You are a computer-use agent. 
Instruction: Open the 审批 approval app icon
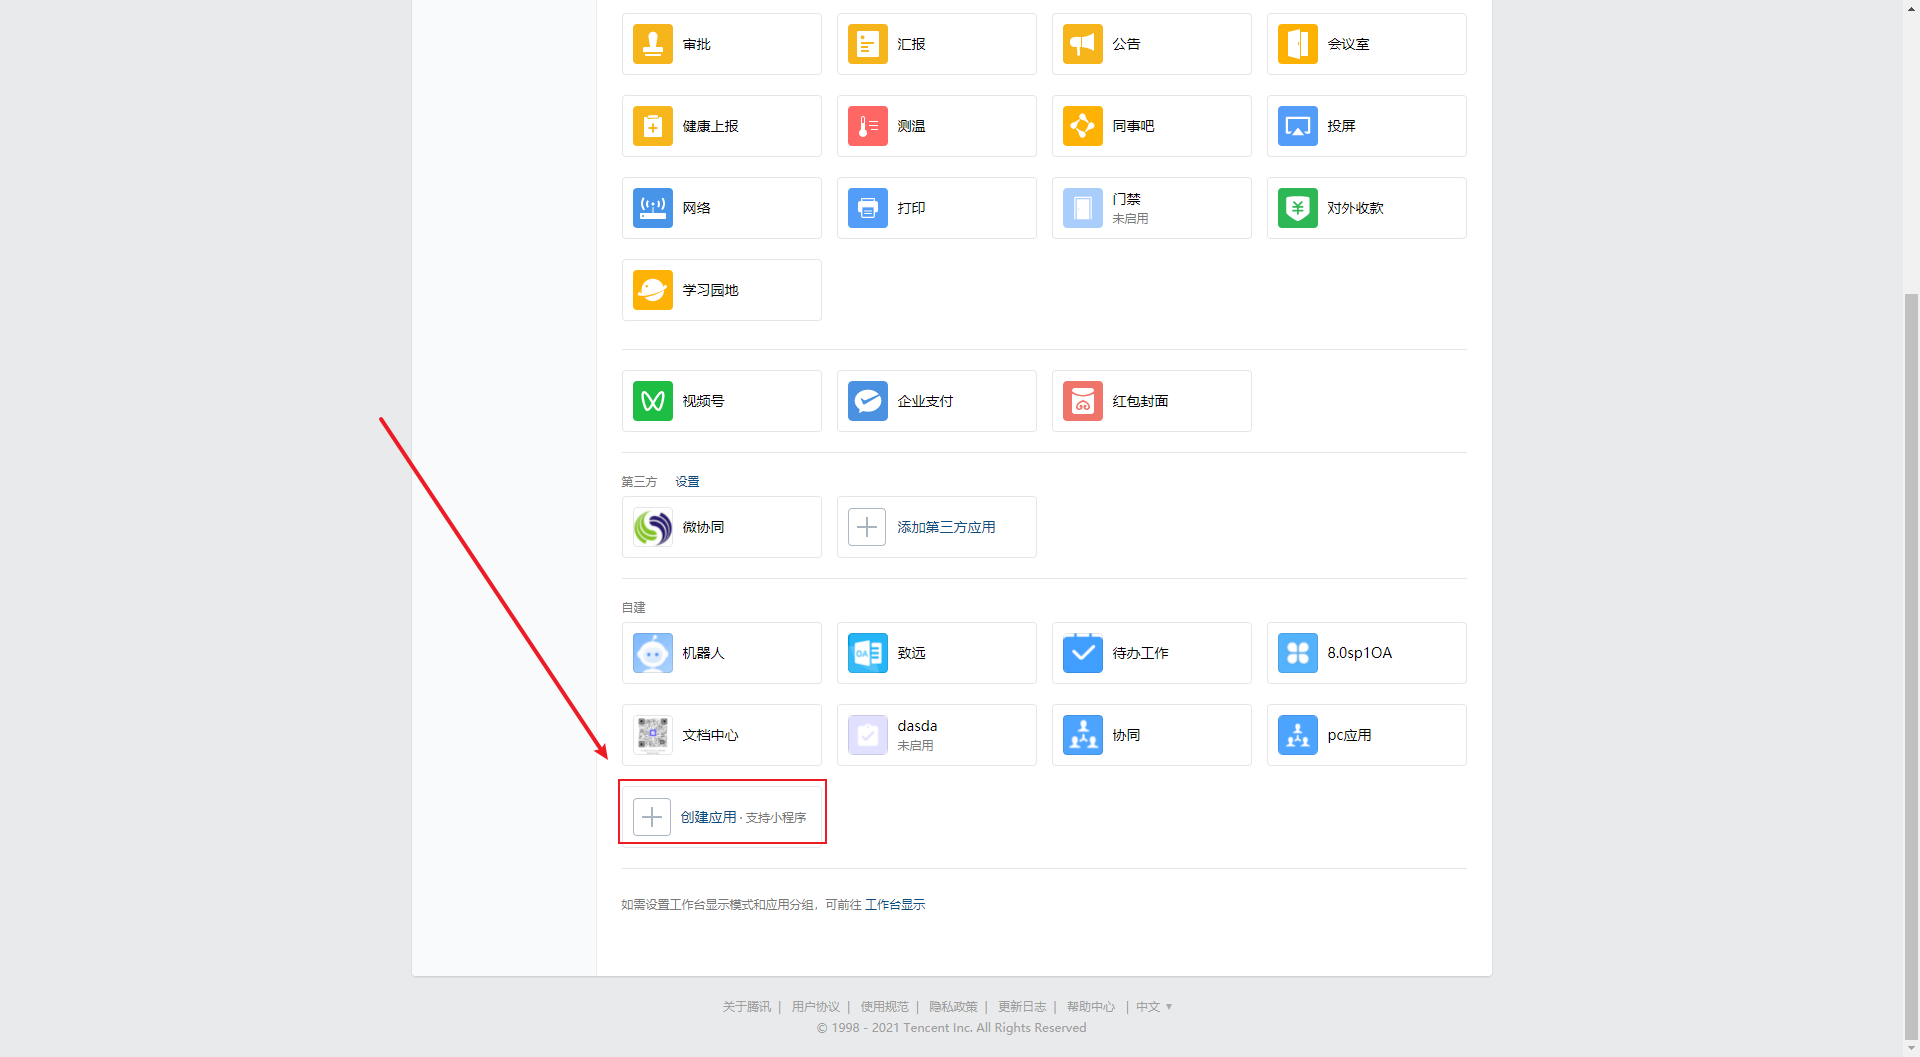tap(653, 44)
